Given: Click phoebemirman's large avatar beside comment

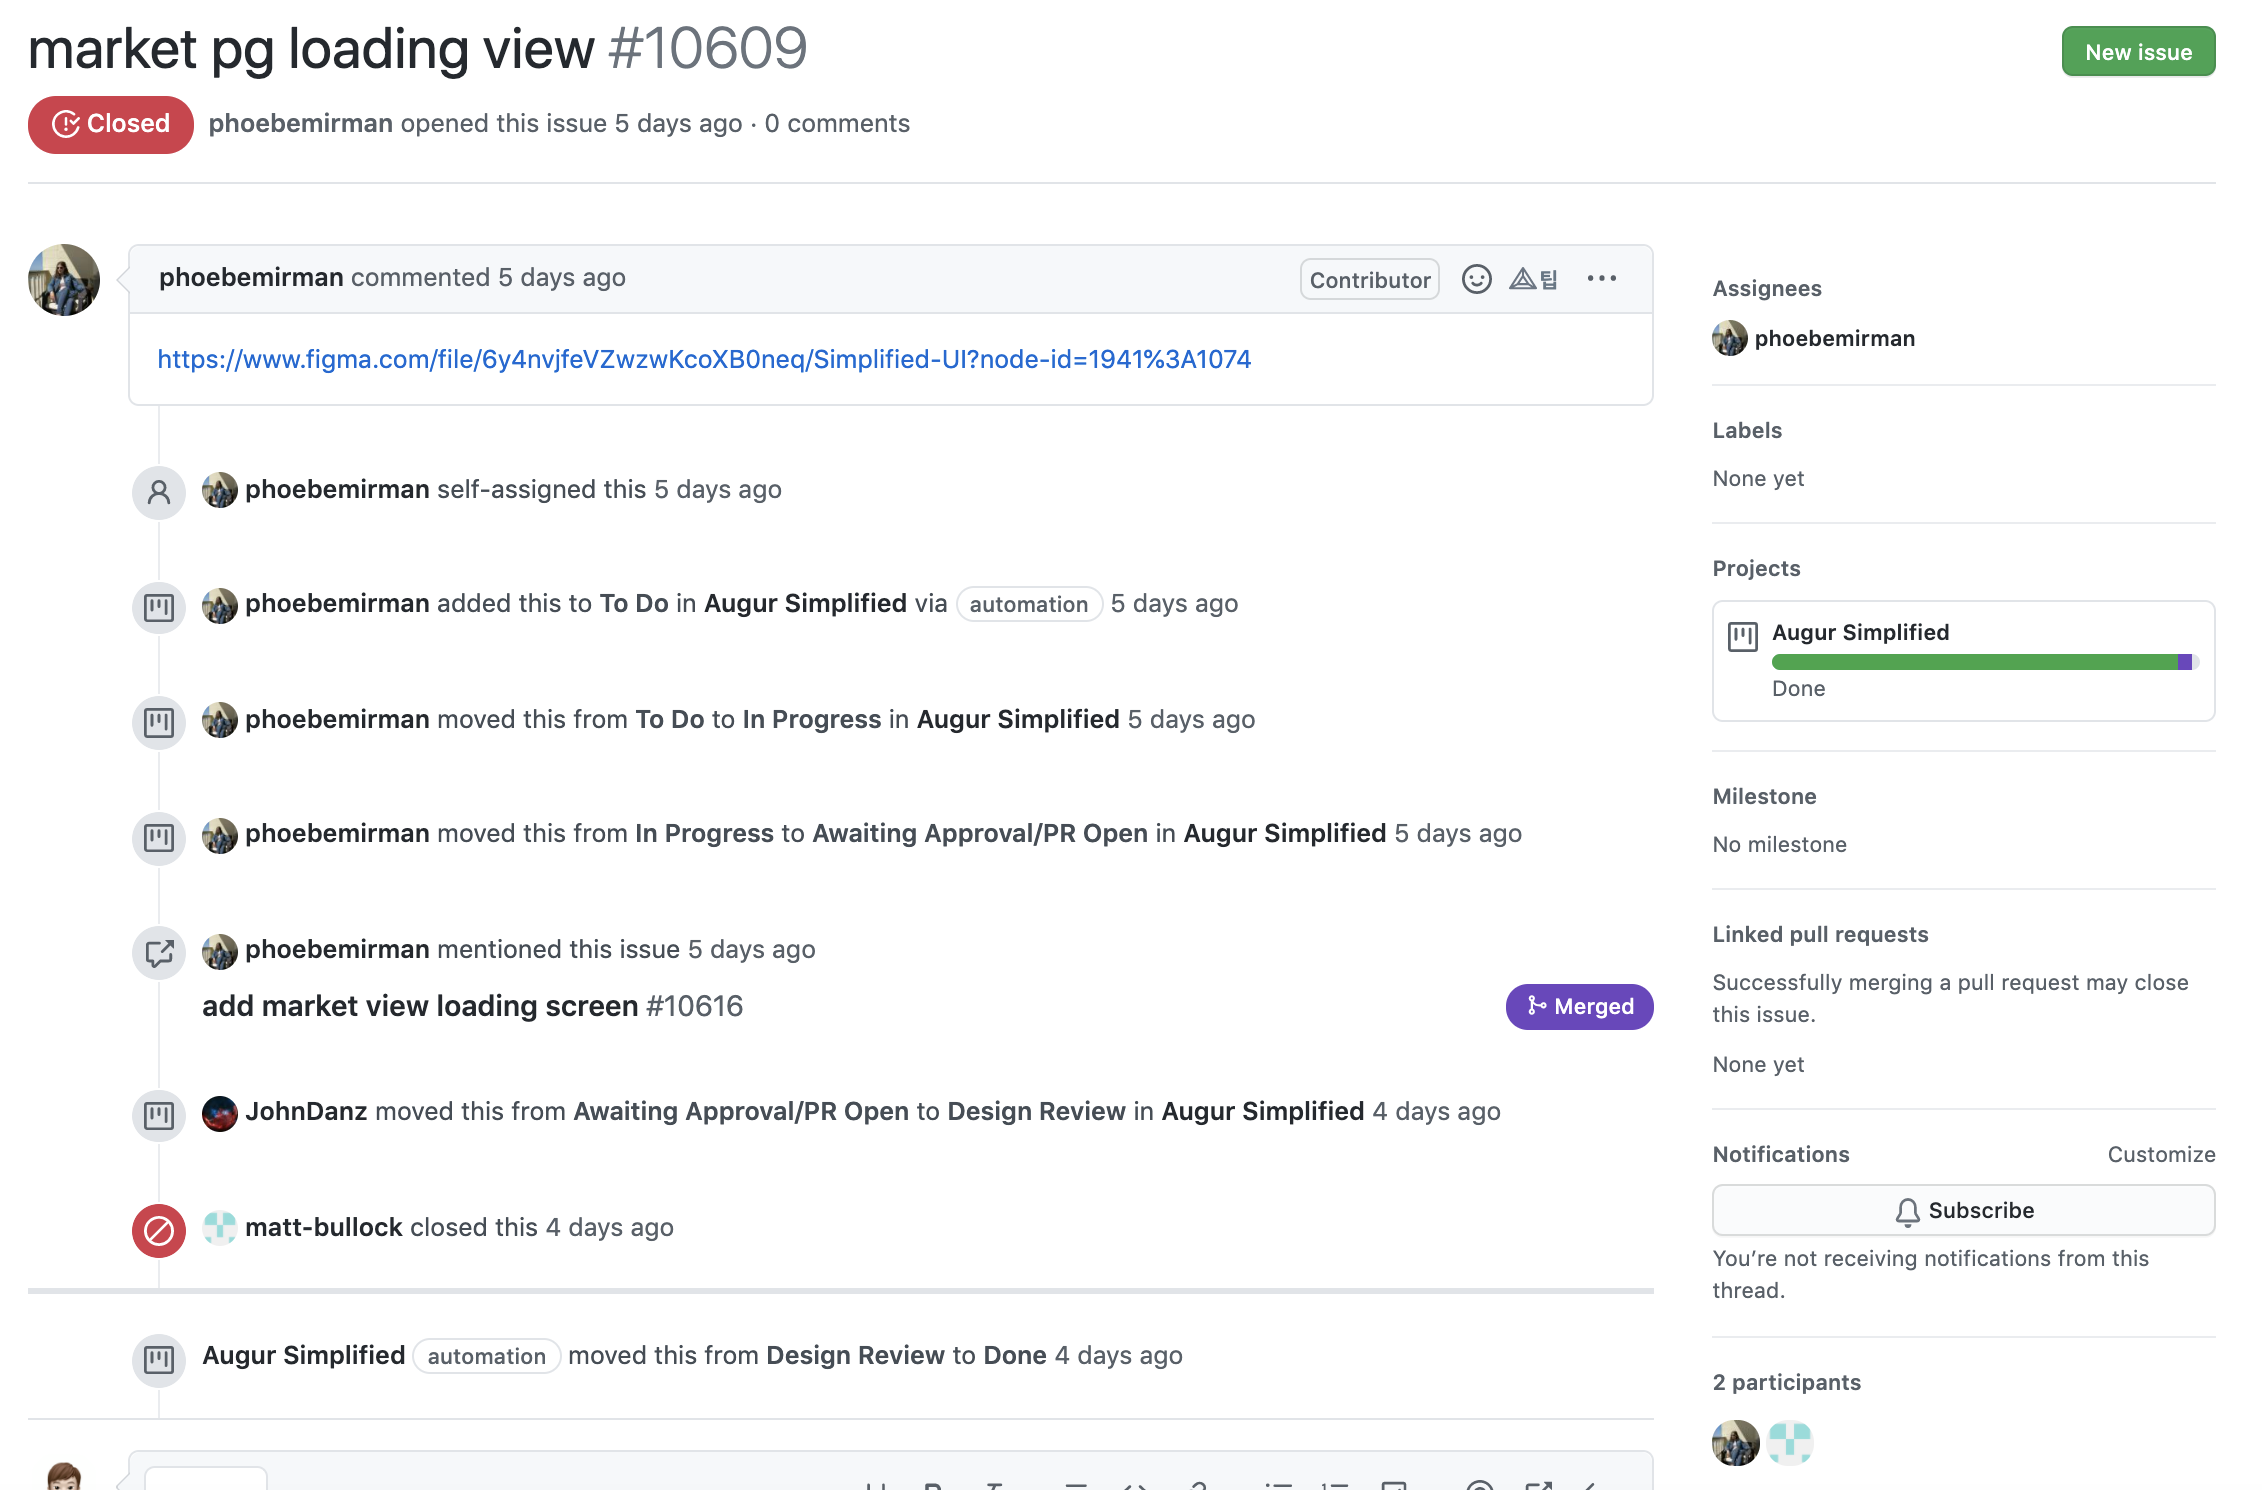Looking at the screenshot, I should [64, 280].
